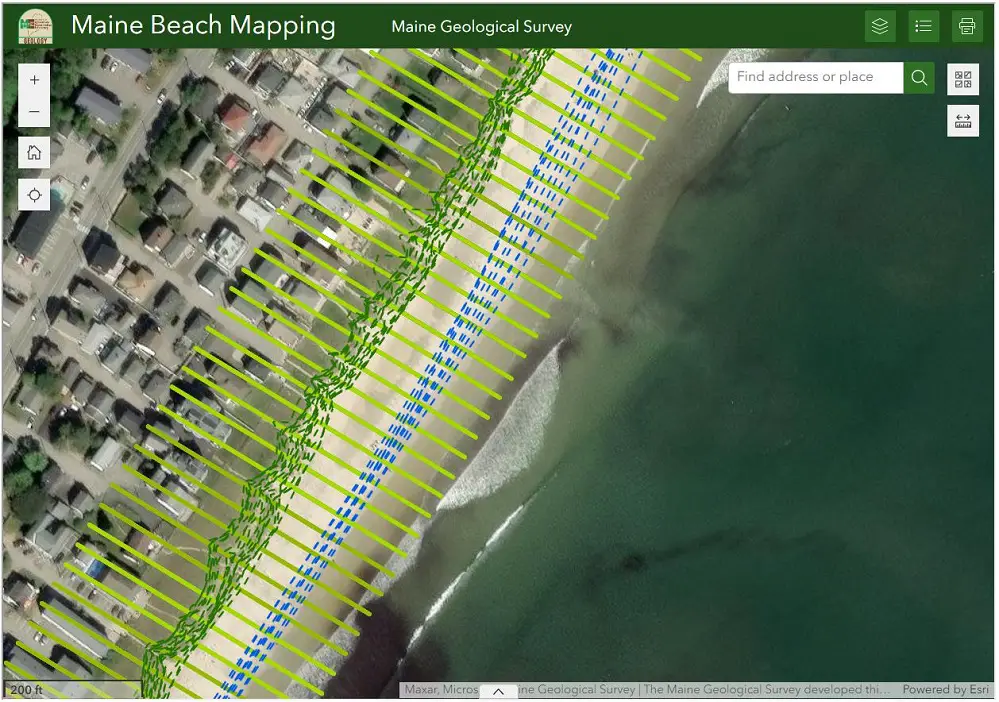Click the Maine Beach Mapping title

point(203,25)
